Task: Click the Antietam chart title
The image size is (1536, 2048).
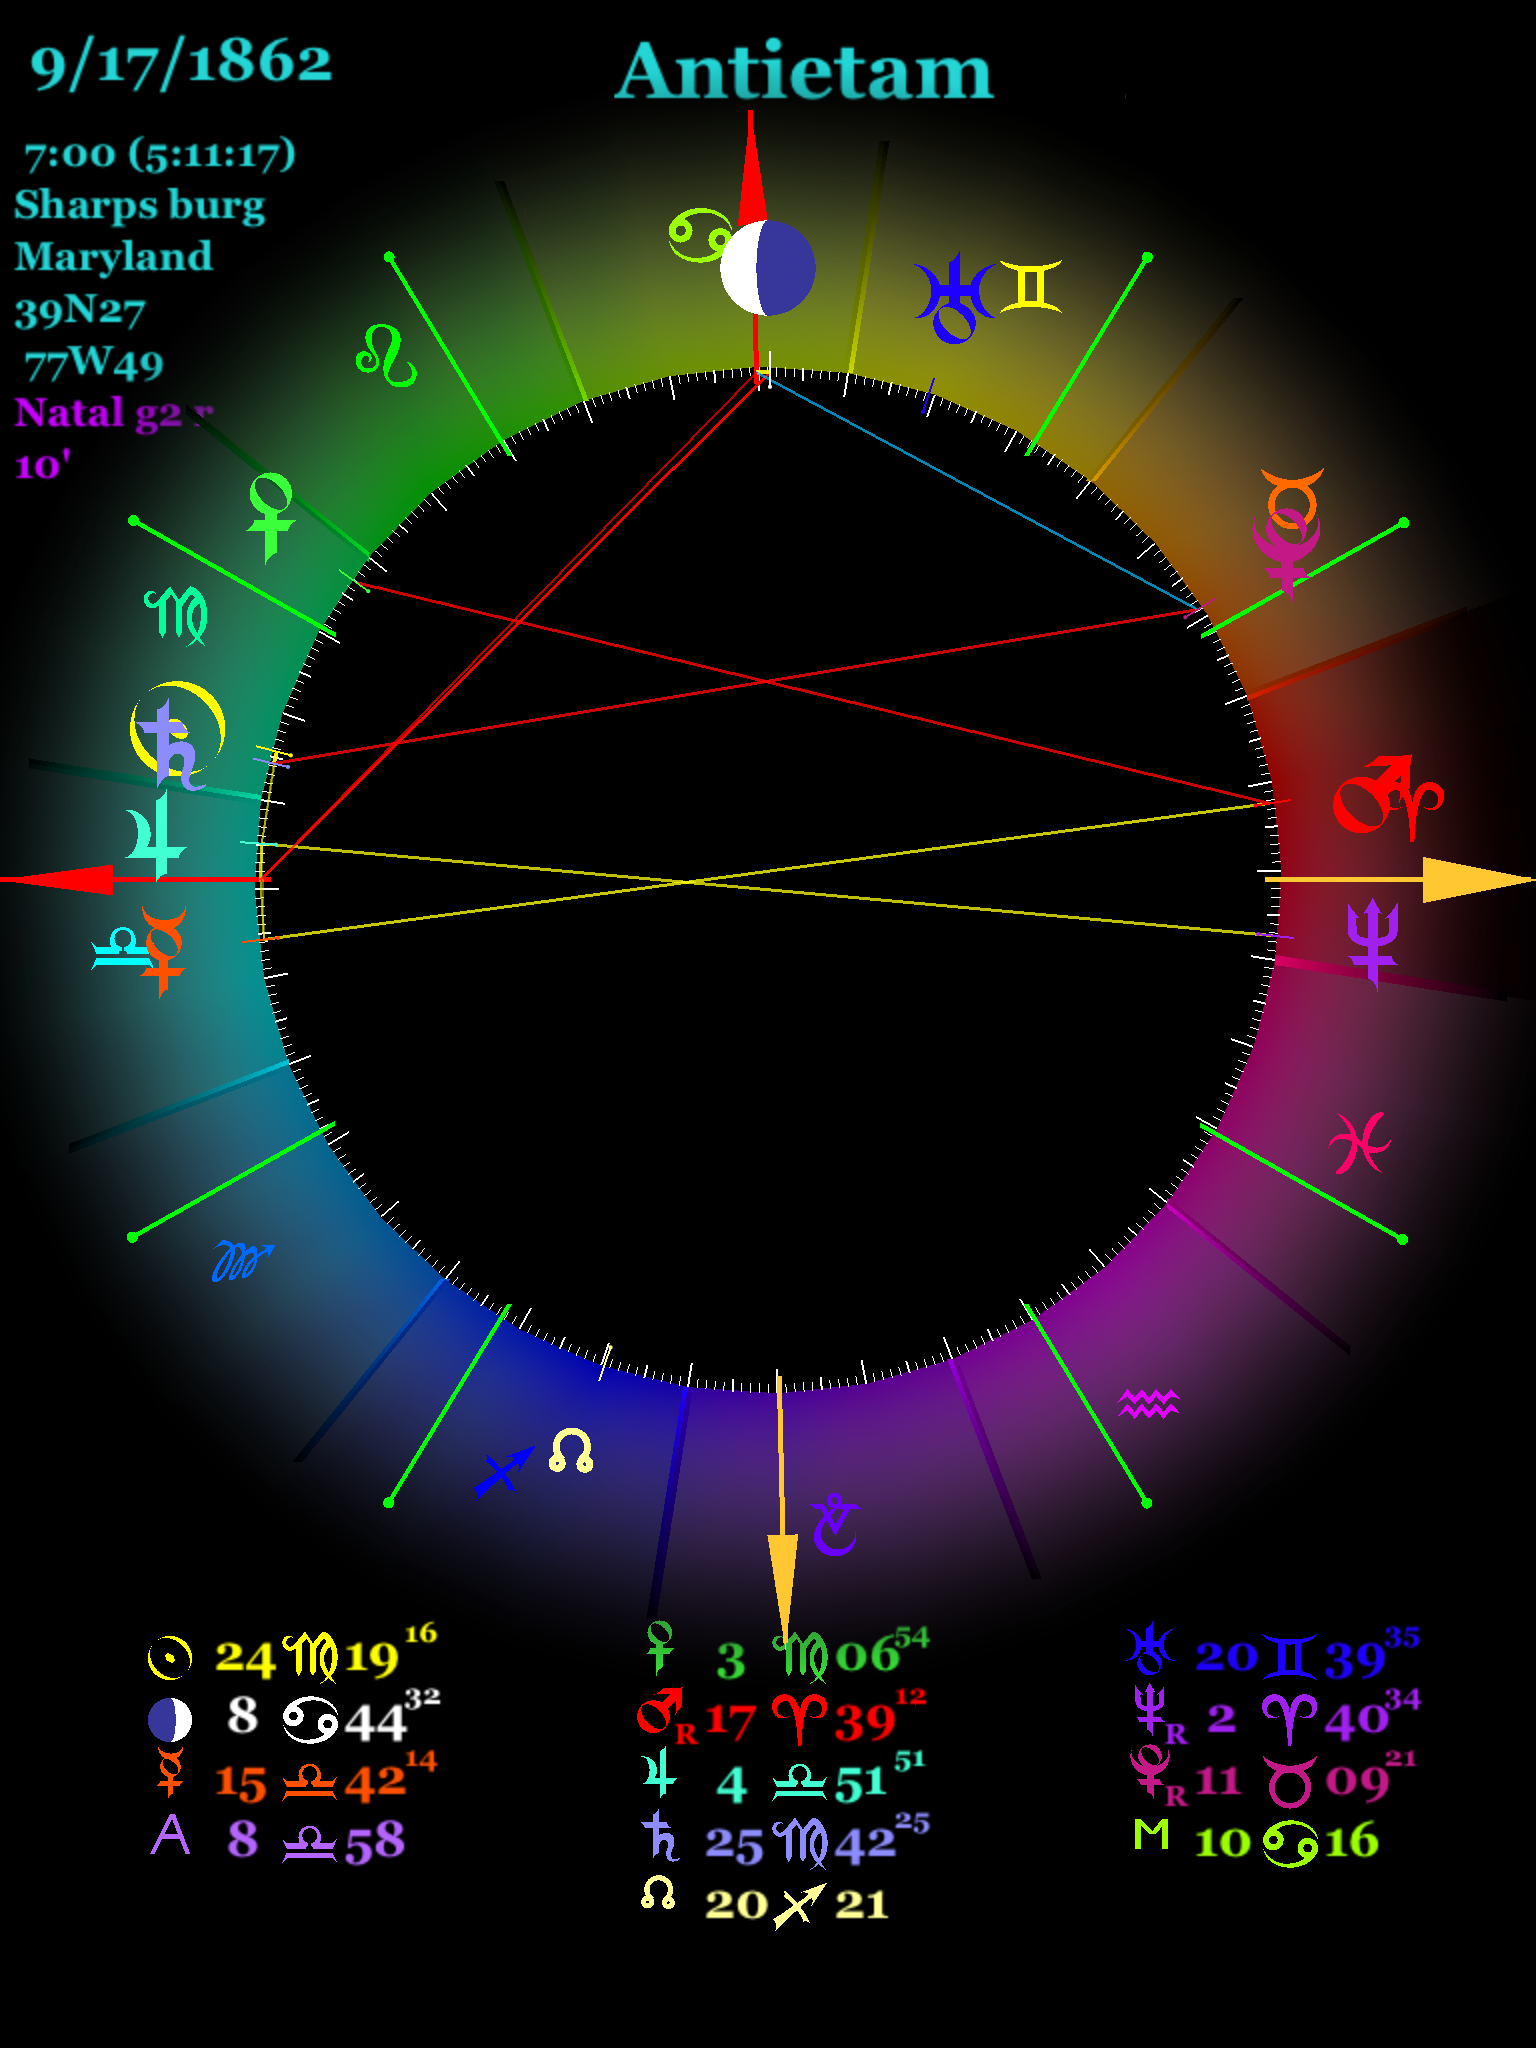Action: [804, 72]
